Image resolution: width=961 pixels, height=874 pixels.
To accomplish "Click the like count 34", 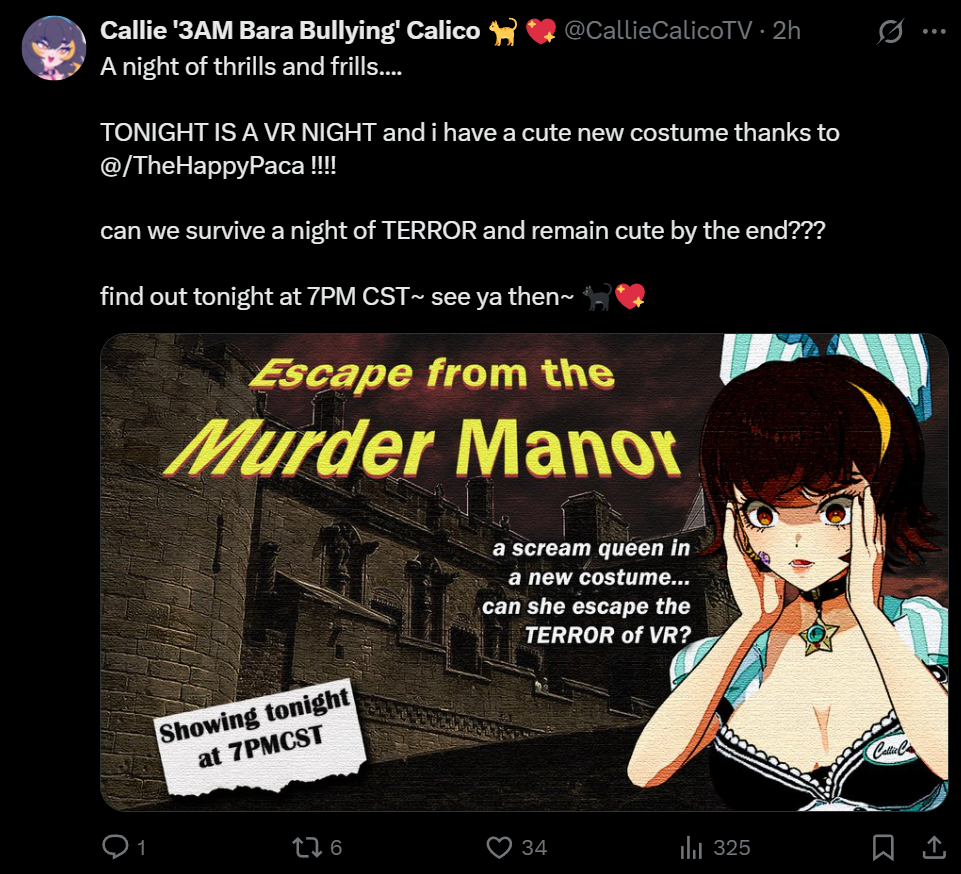I will tap(534, 848).
